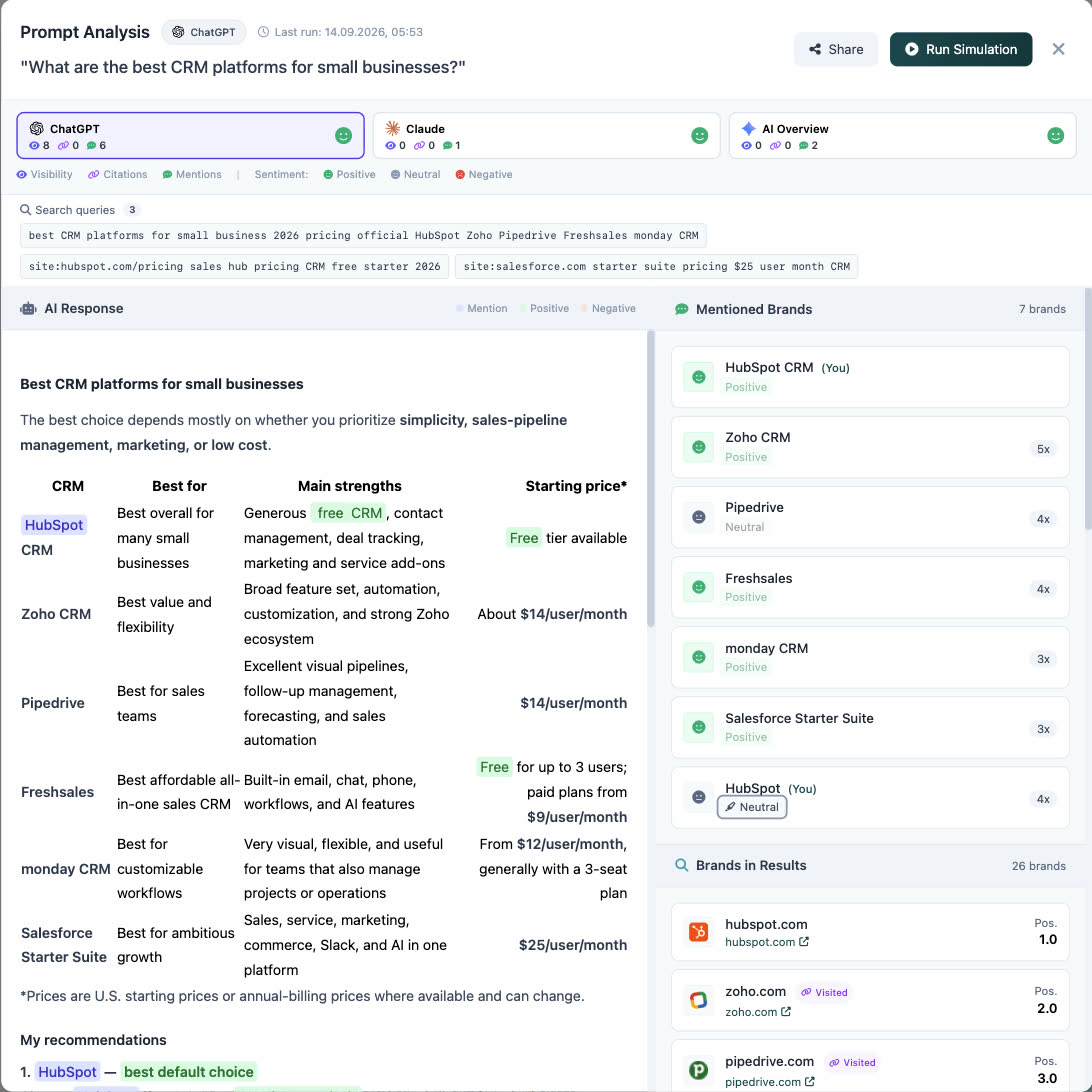1092x1092 pixels.
Task: Click the Mention legend in AI Response header
Action: point(481,309)
